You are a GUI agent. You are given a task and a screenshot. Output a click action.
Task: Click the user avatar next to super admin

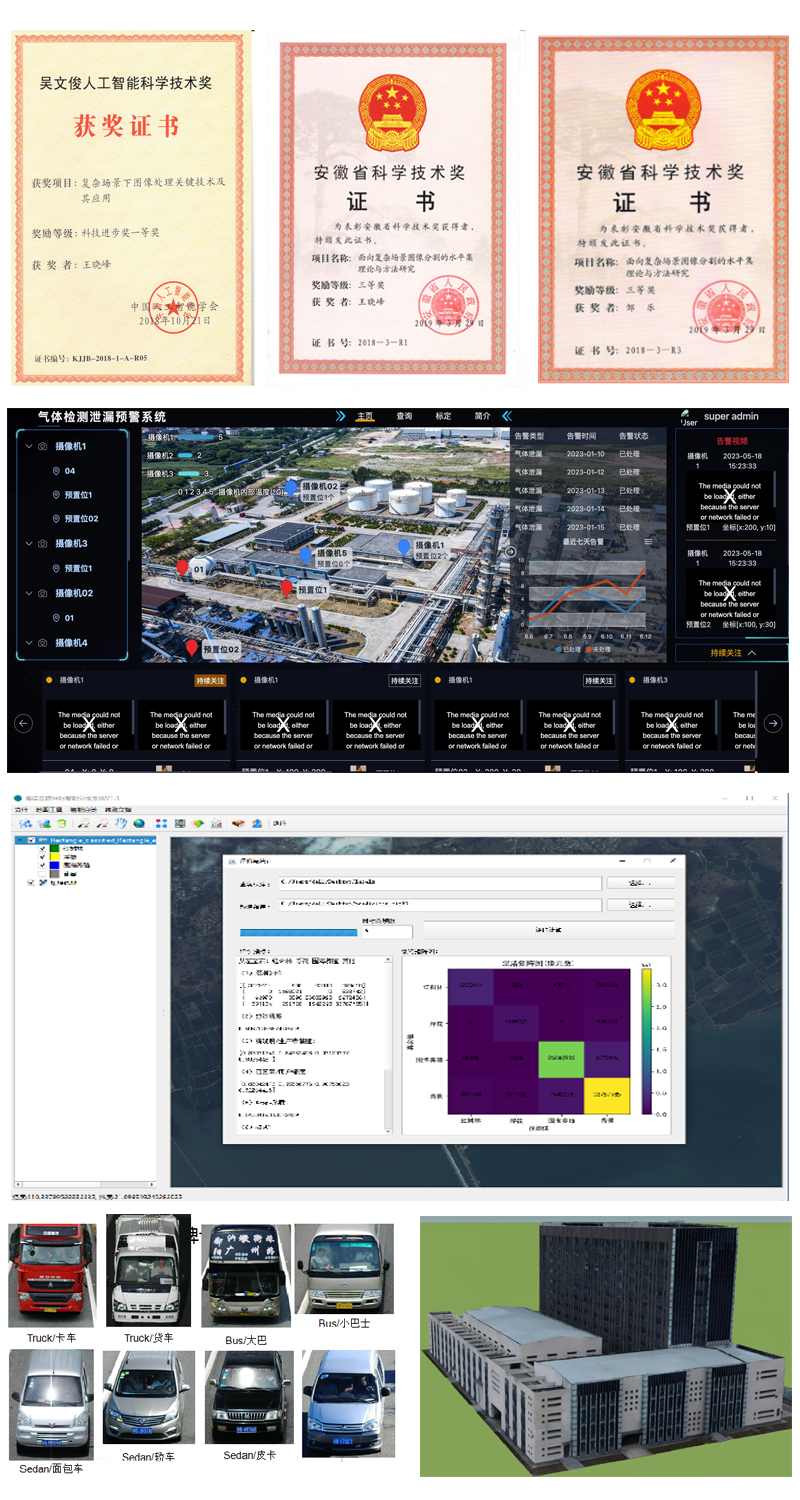687,415
